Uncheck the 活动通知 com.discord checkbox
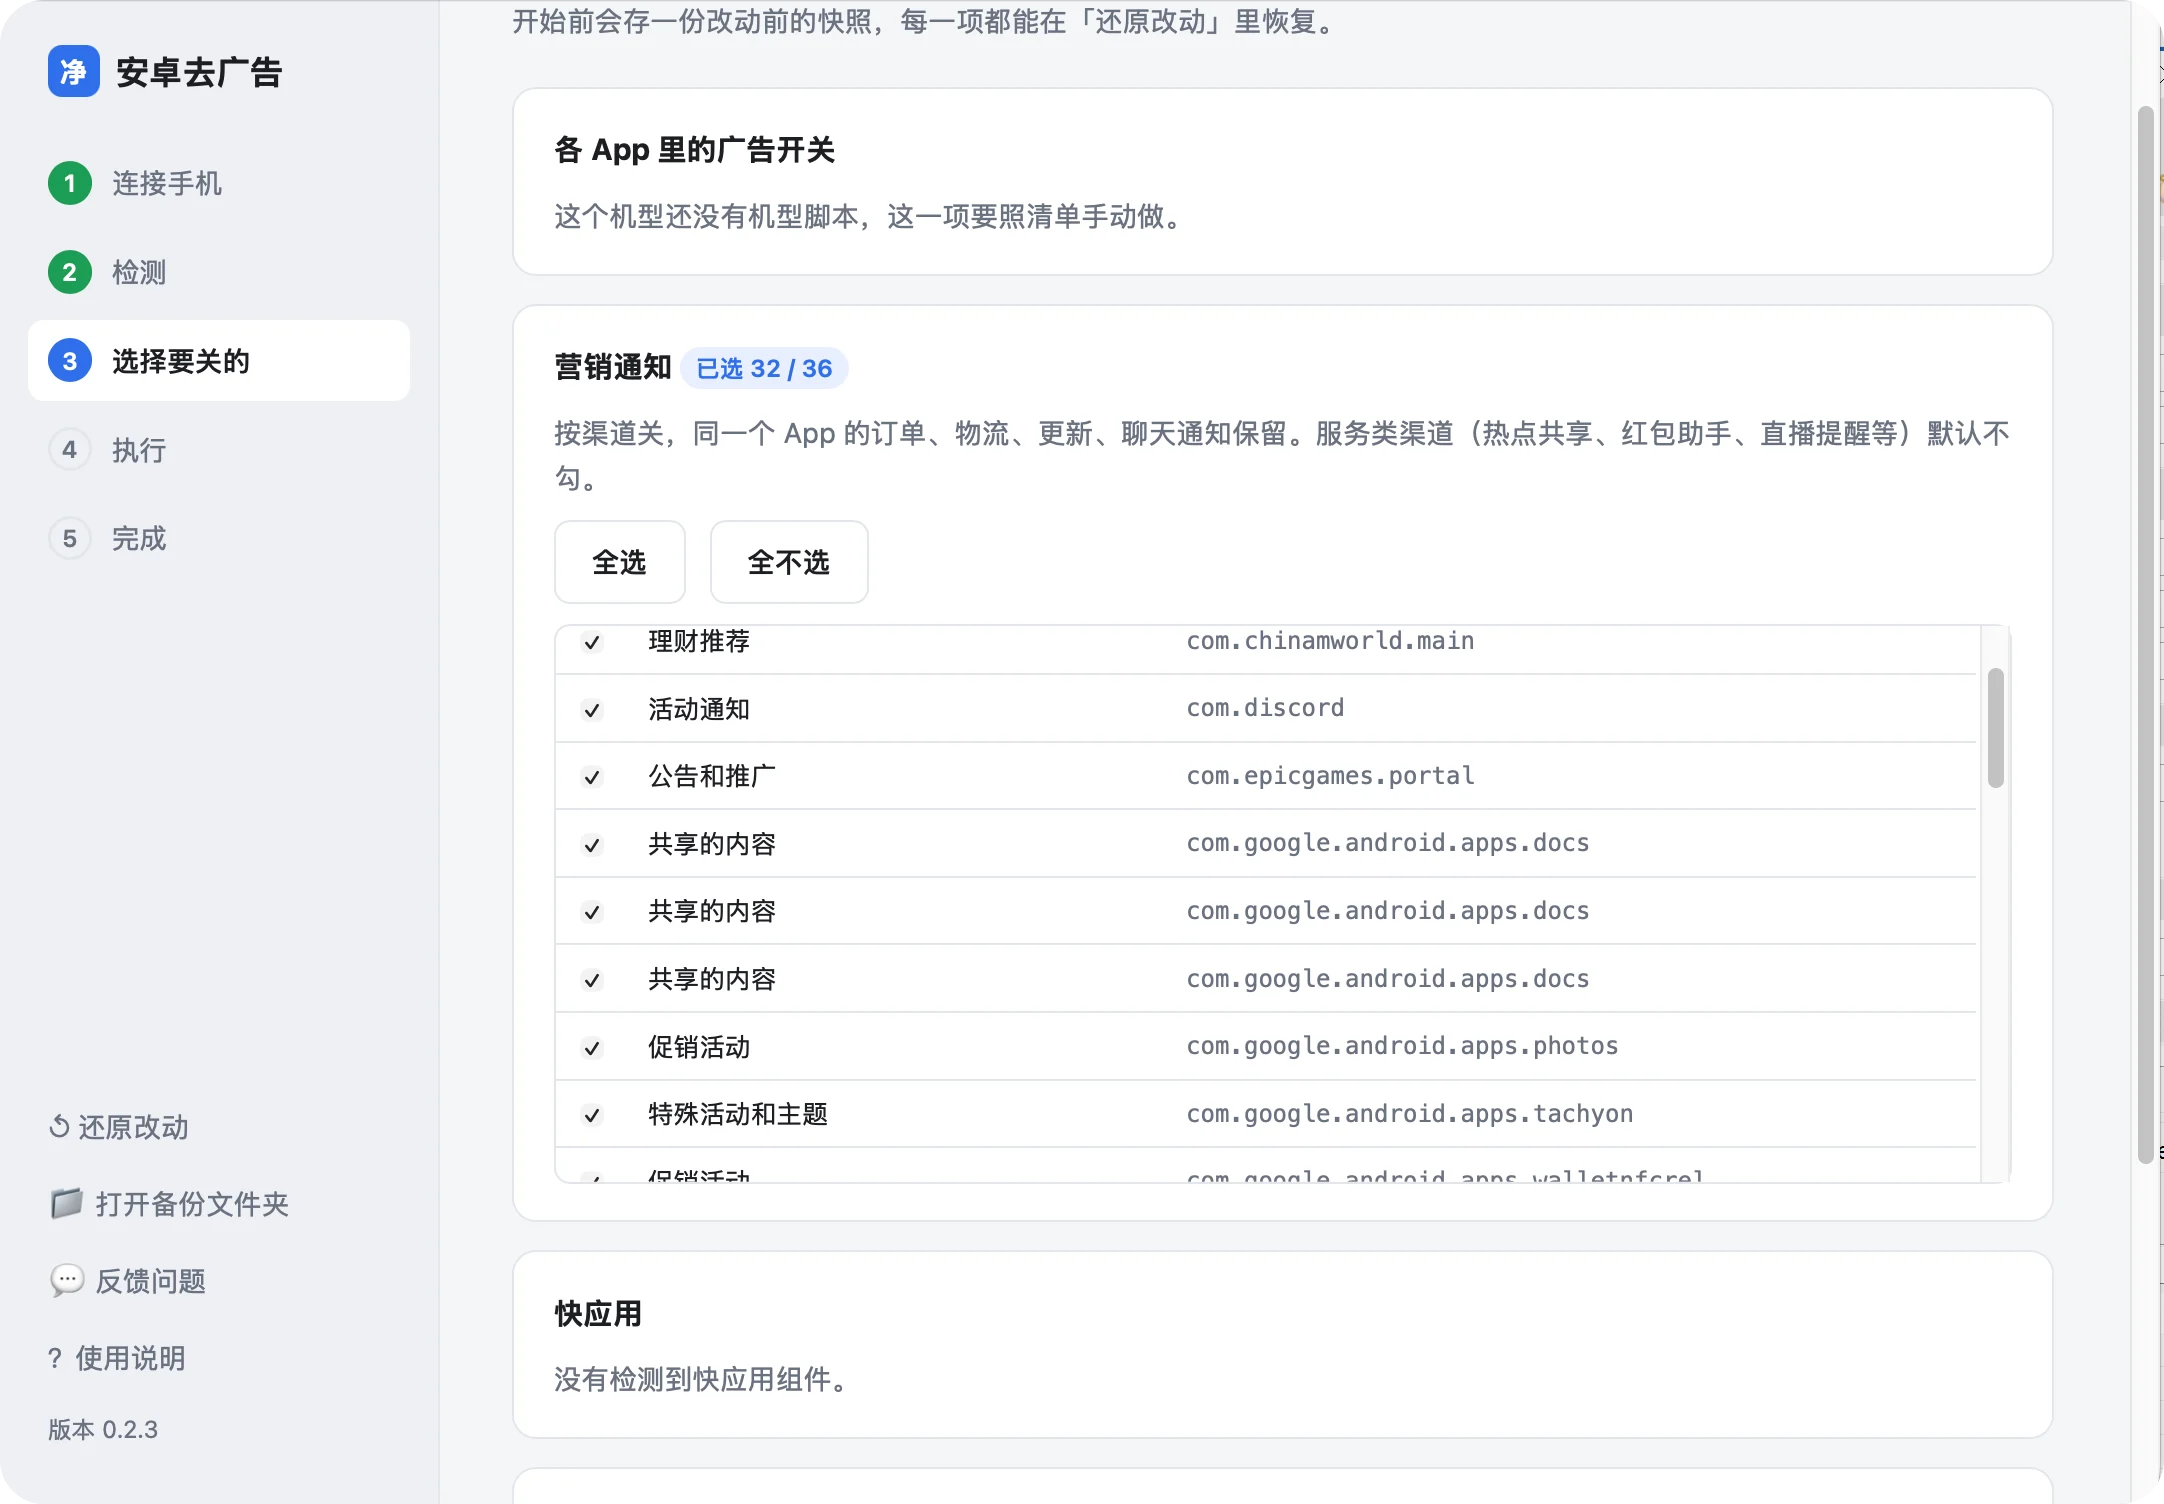The image size is (2164, 1504). pyautogui.click(x=592, y=710)
